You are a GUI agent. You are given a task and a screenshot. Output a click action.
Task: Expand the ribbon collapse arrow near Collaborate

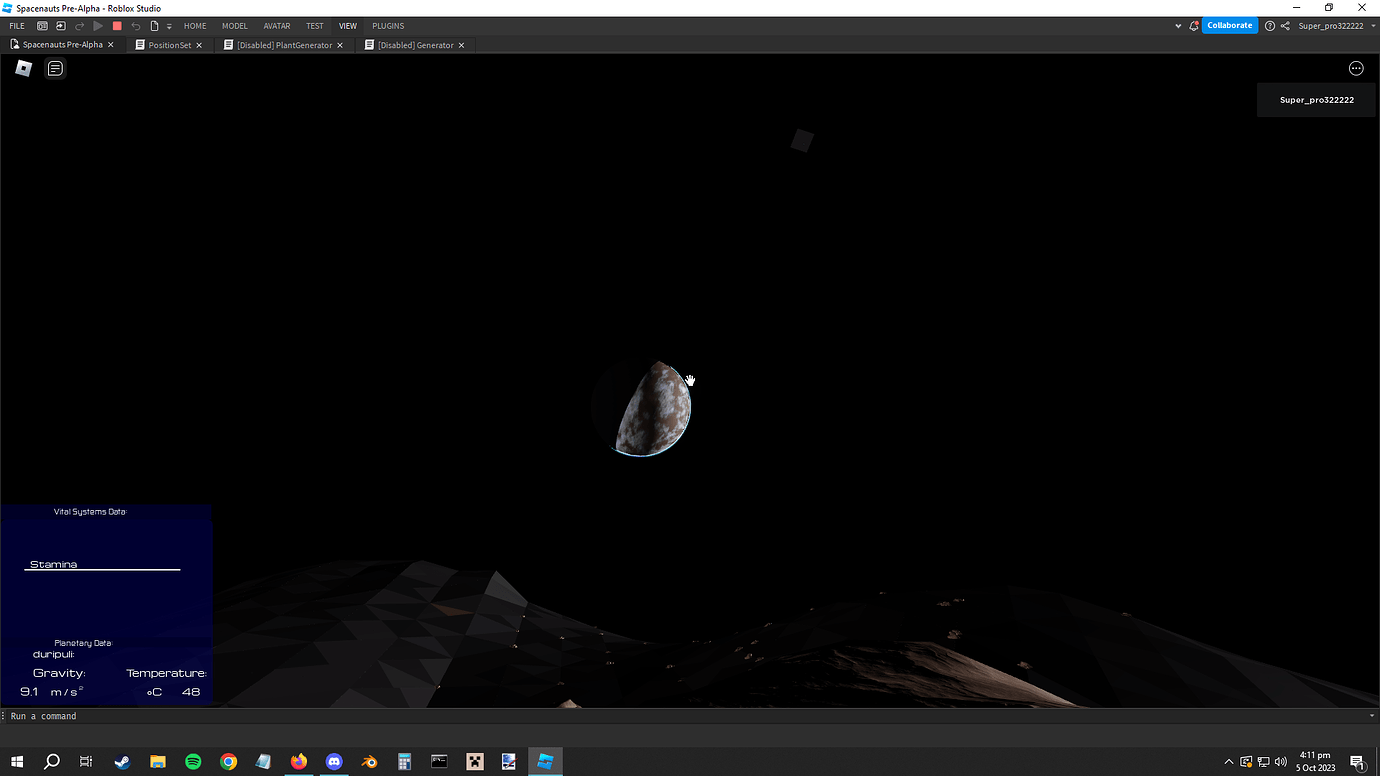1178,25
